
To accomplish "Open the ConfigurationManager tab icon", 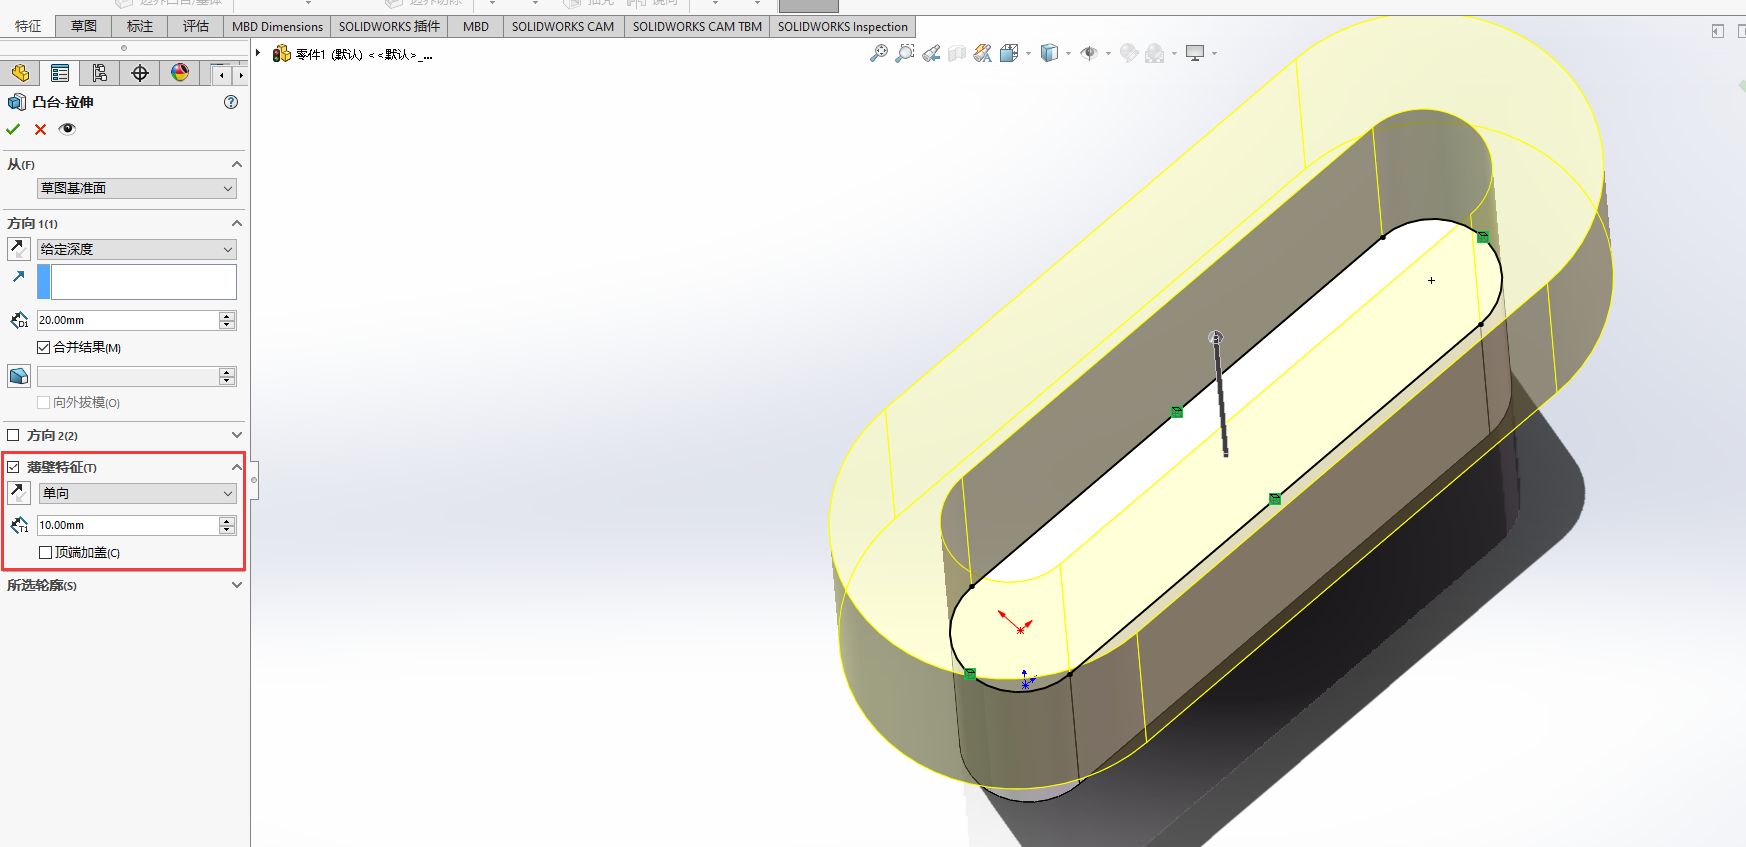I will (x=100, y=73).
